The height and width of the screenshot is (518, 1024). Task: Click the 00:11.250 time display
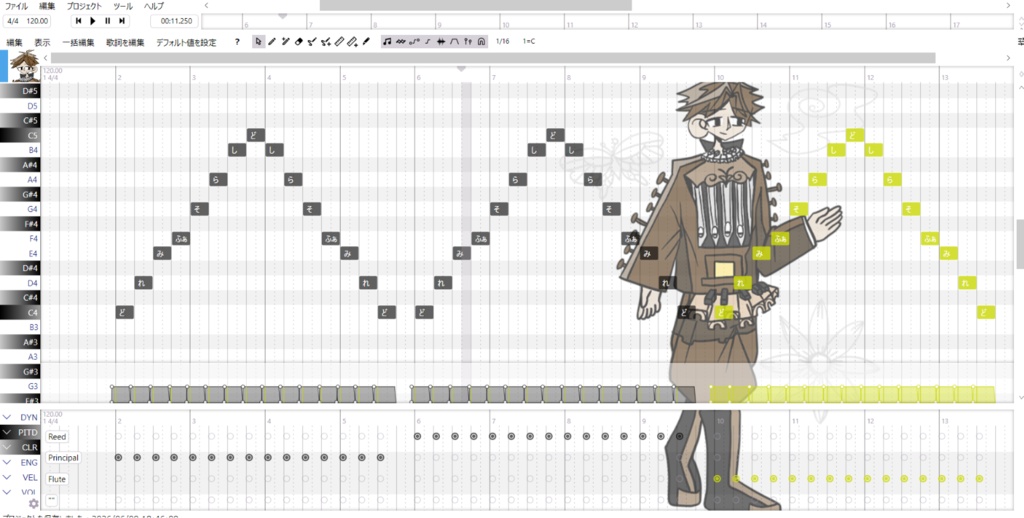174,21
